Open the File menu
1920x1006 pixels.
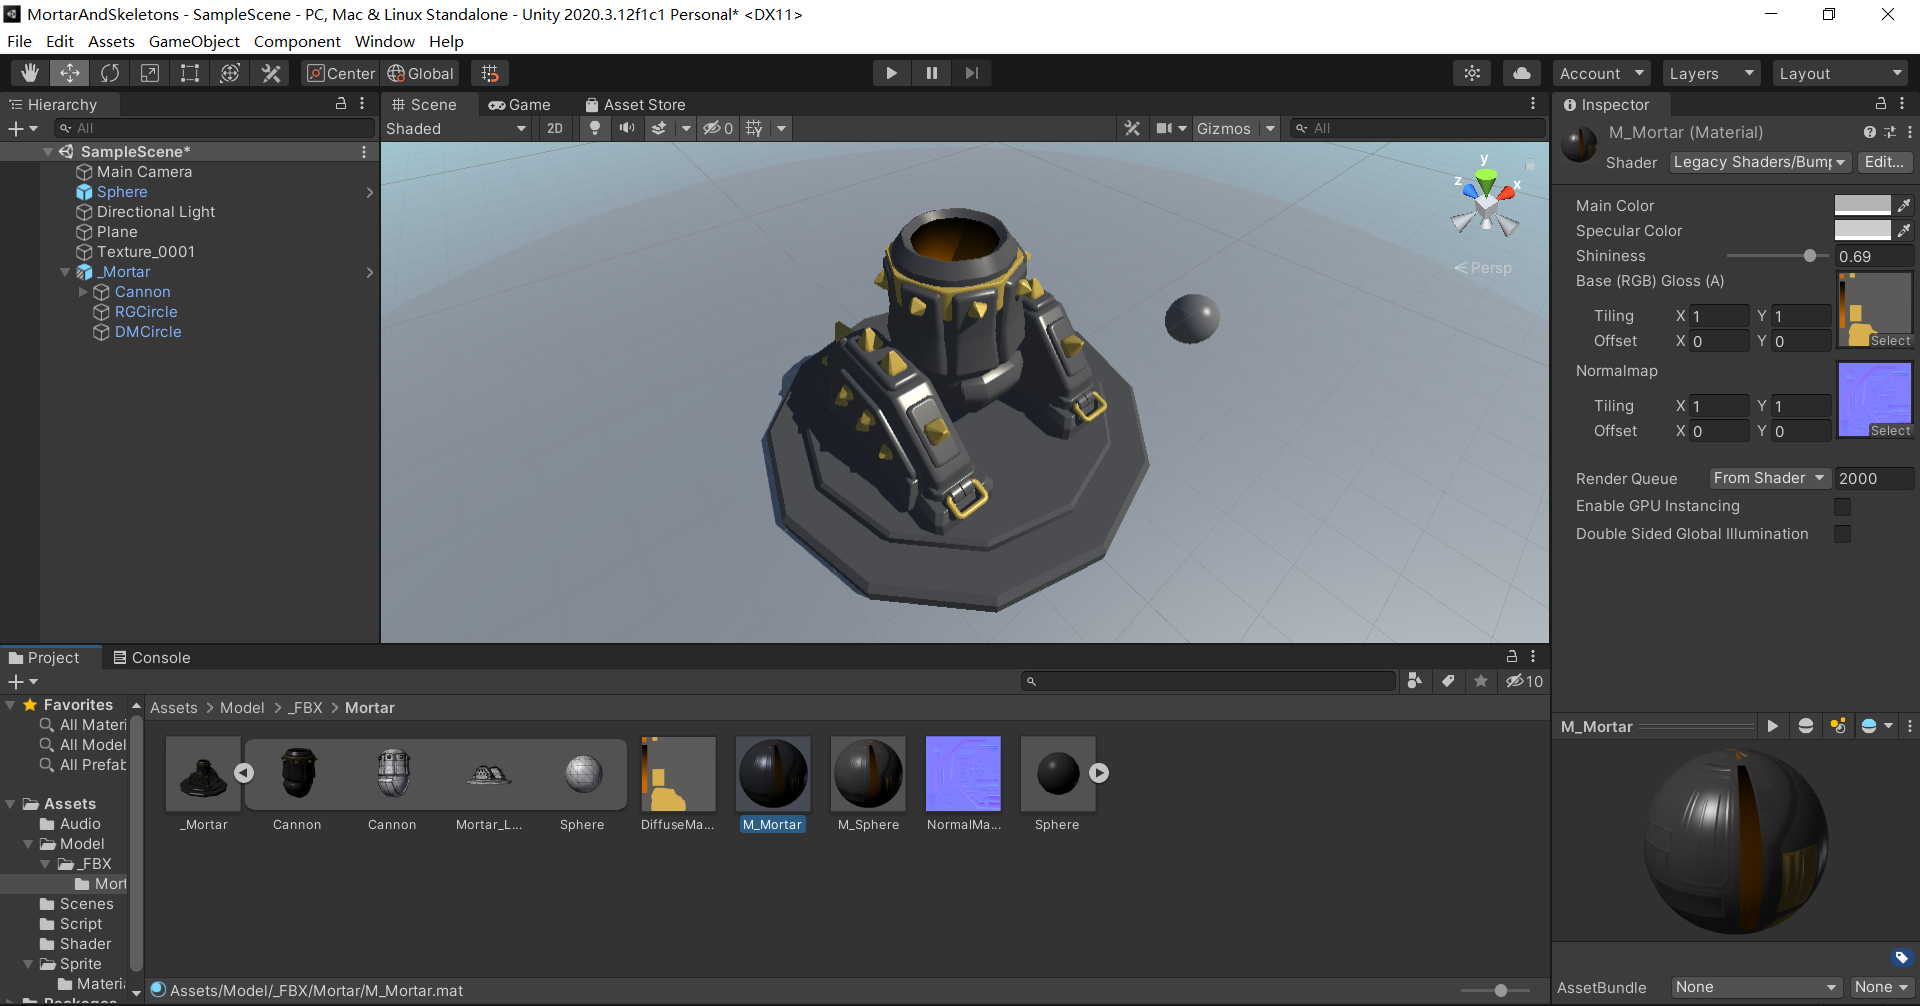coord(19,41)
